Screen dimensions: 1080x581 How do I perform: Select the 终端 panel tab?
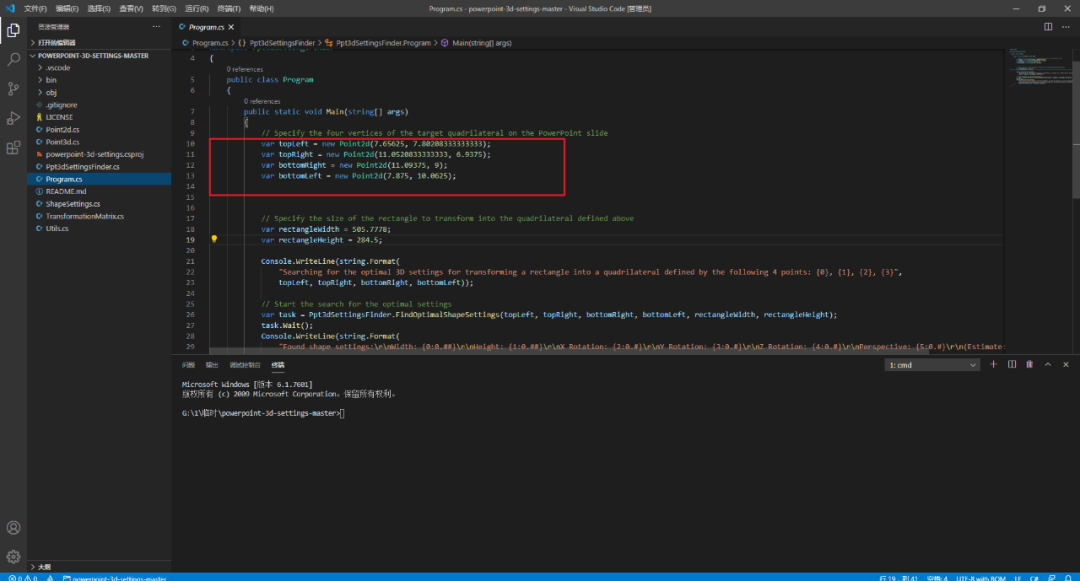click(278, 365)
